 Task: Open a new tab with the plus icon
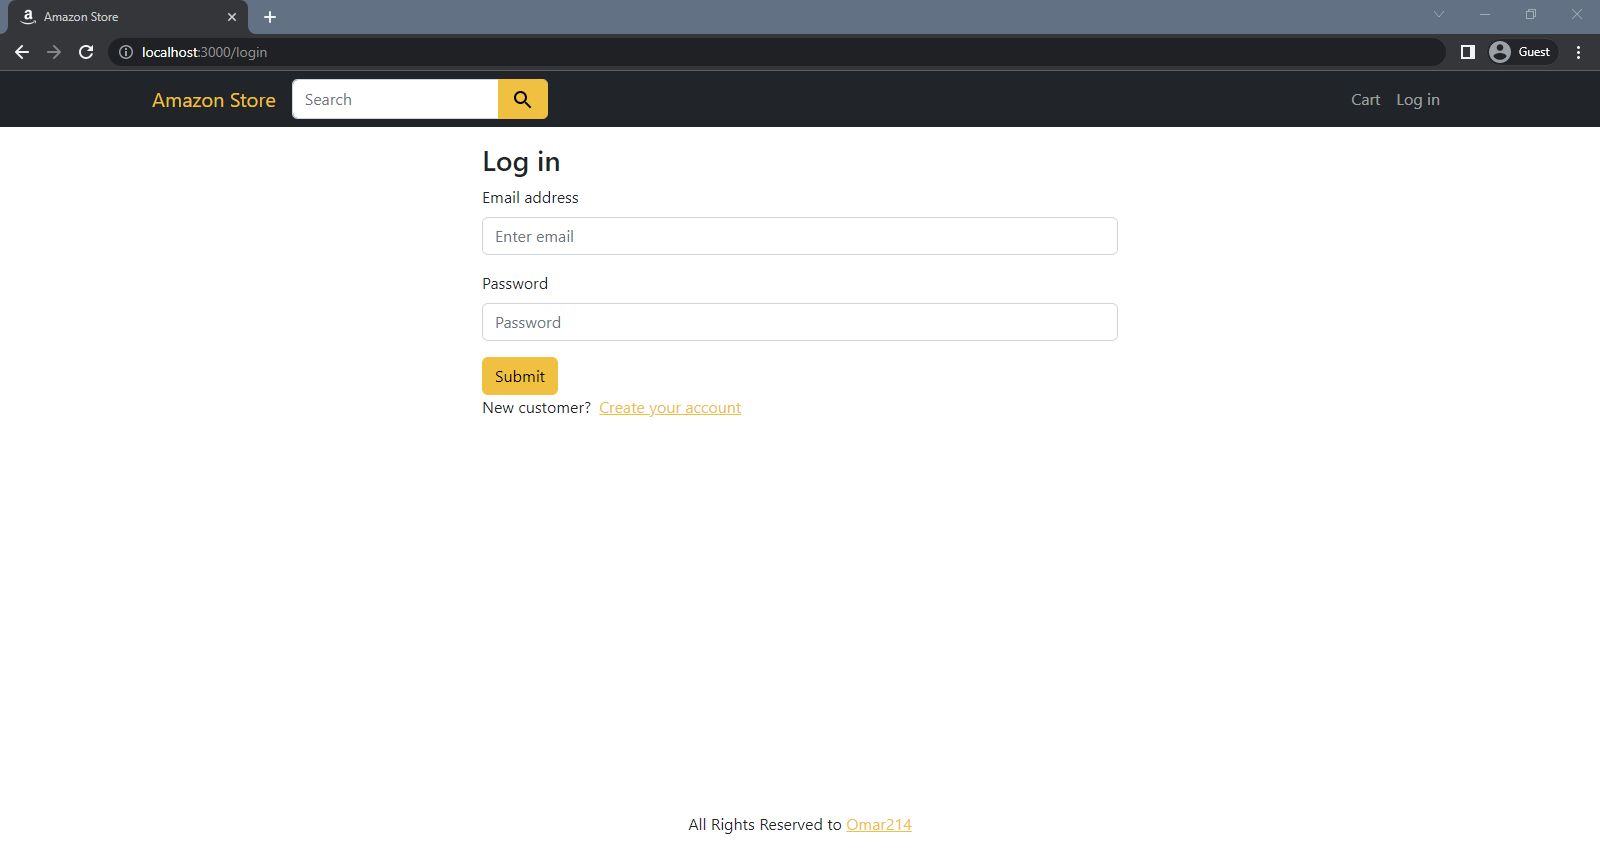270,17
